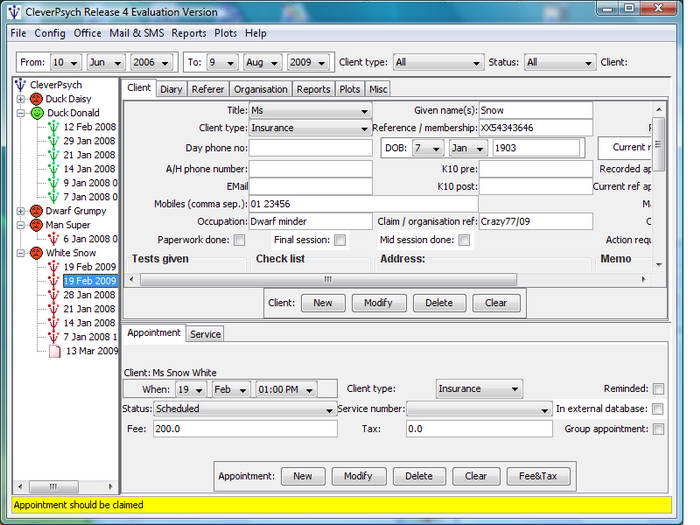This screenshot has width=700, height=525.
Task: Click White Snow's red sad face icon
Action: [x=36, y=253]
